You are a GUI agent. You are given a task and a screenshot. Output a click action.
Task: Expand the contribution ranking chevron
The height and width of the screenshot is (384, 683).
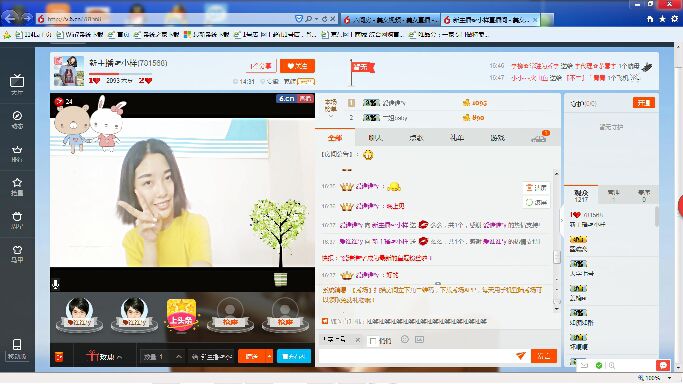click(331, 117)
